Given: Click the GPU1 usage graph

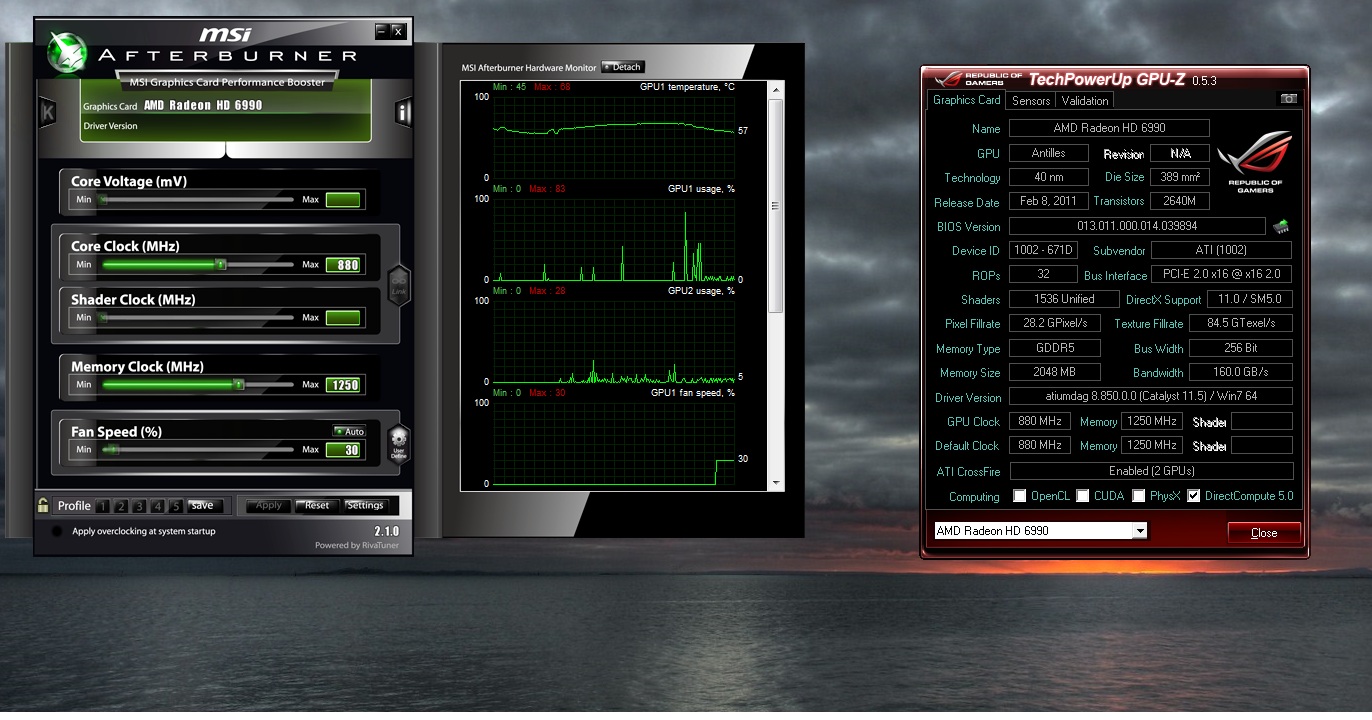Looking at the screenshot, I should click(613, 239).
